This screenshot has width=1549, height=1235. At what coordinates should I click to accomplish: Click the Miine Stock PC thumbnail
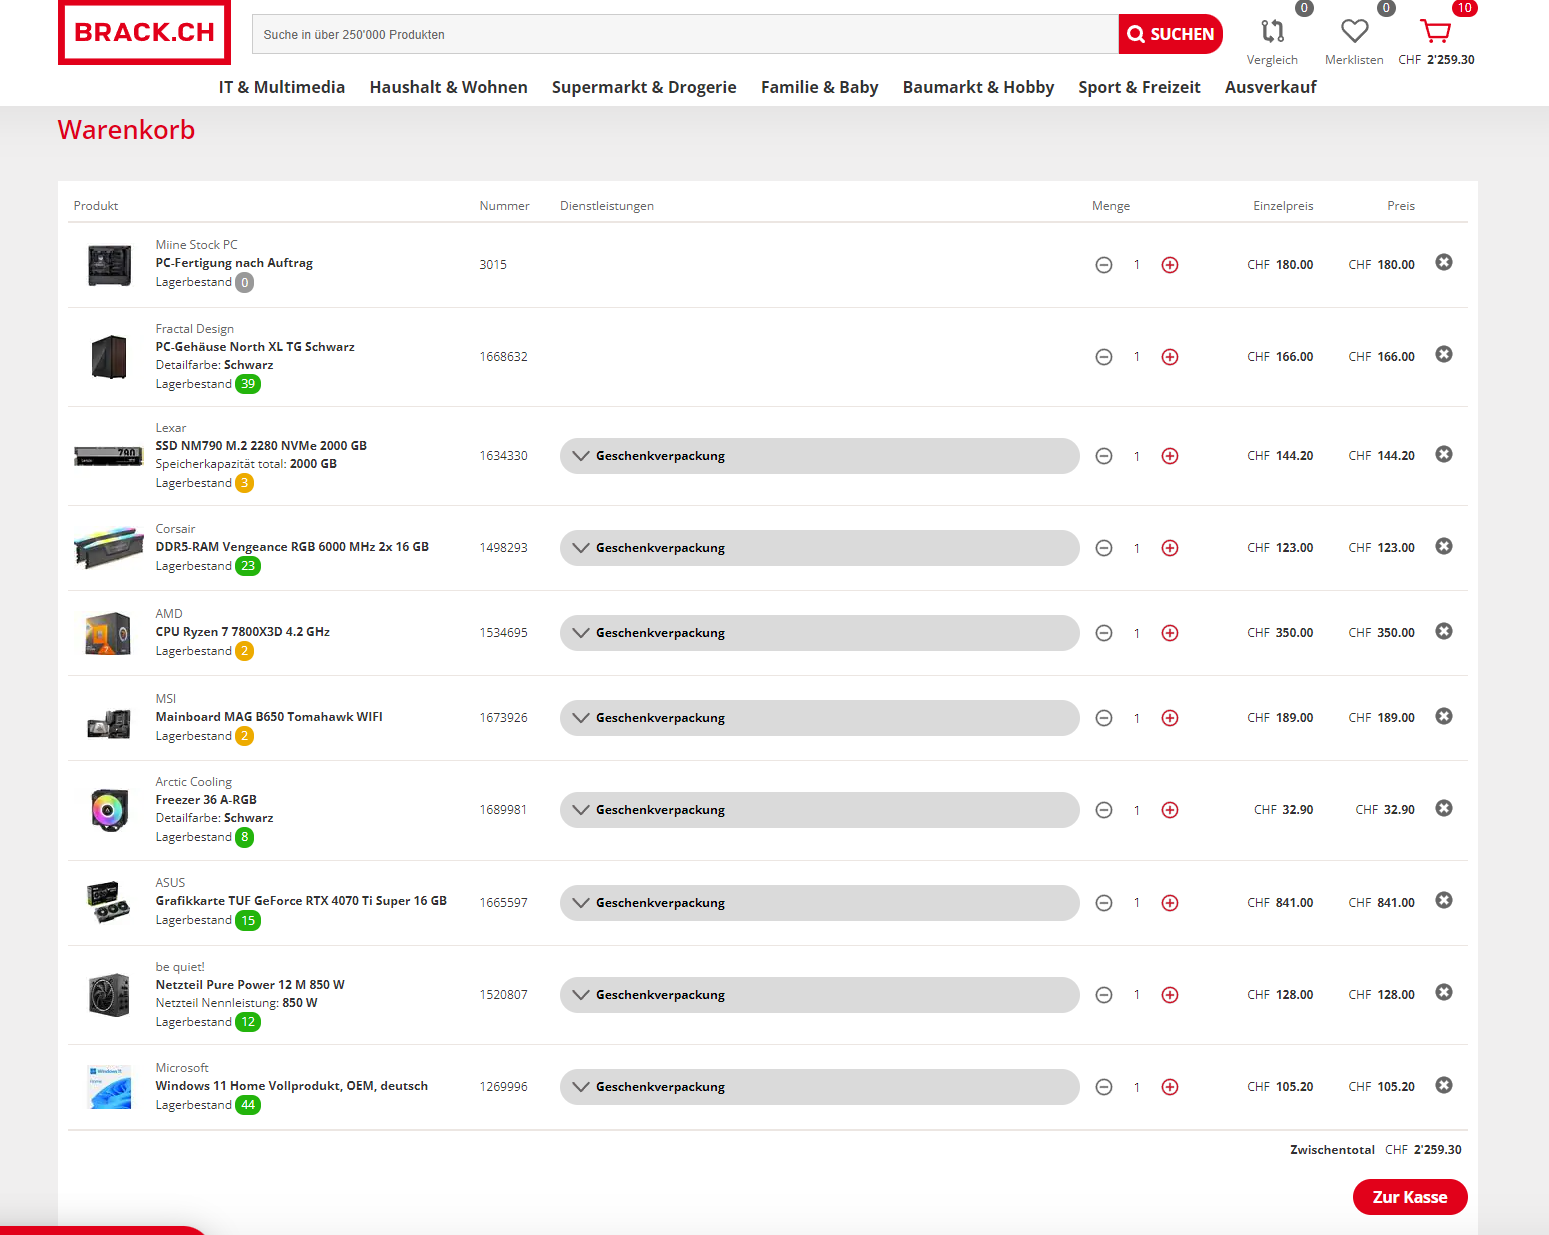point(109,265)
